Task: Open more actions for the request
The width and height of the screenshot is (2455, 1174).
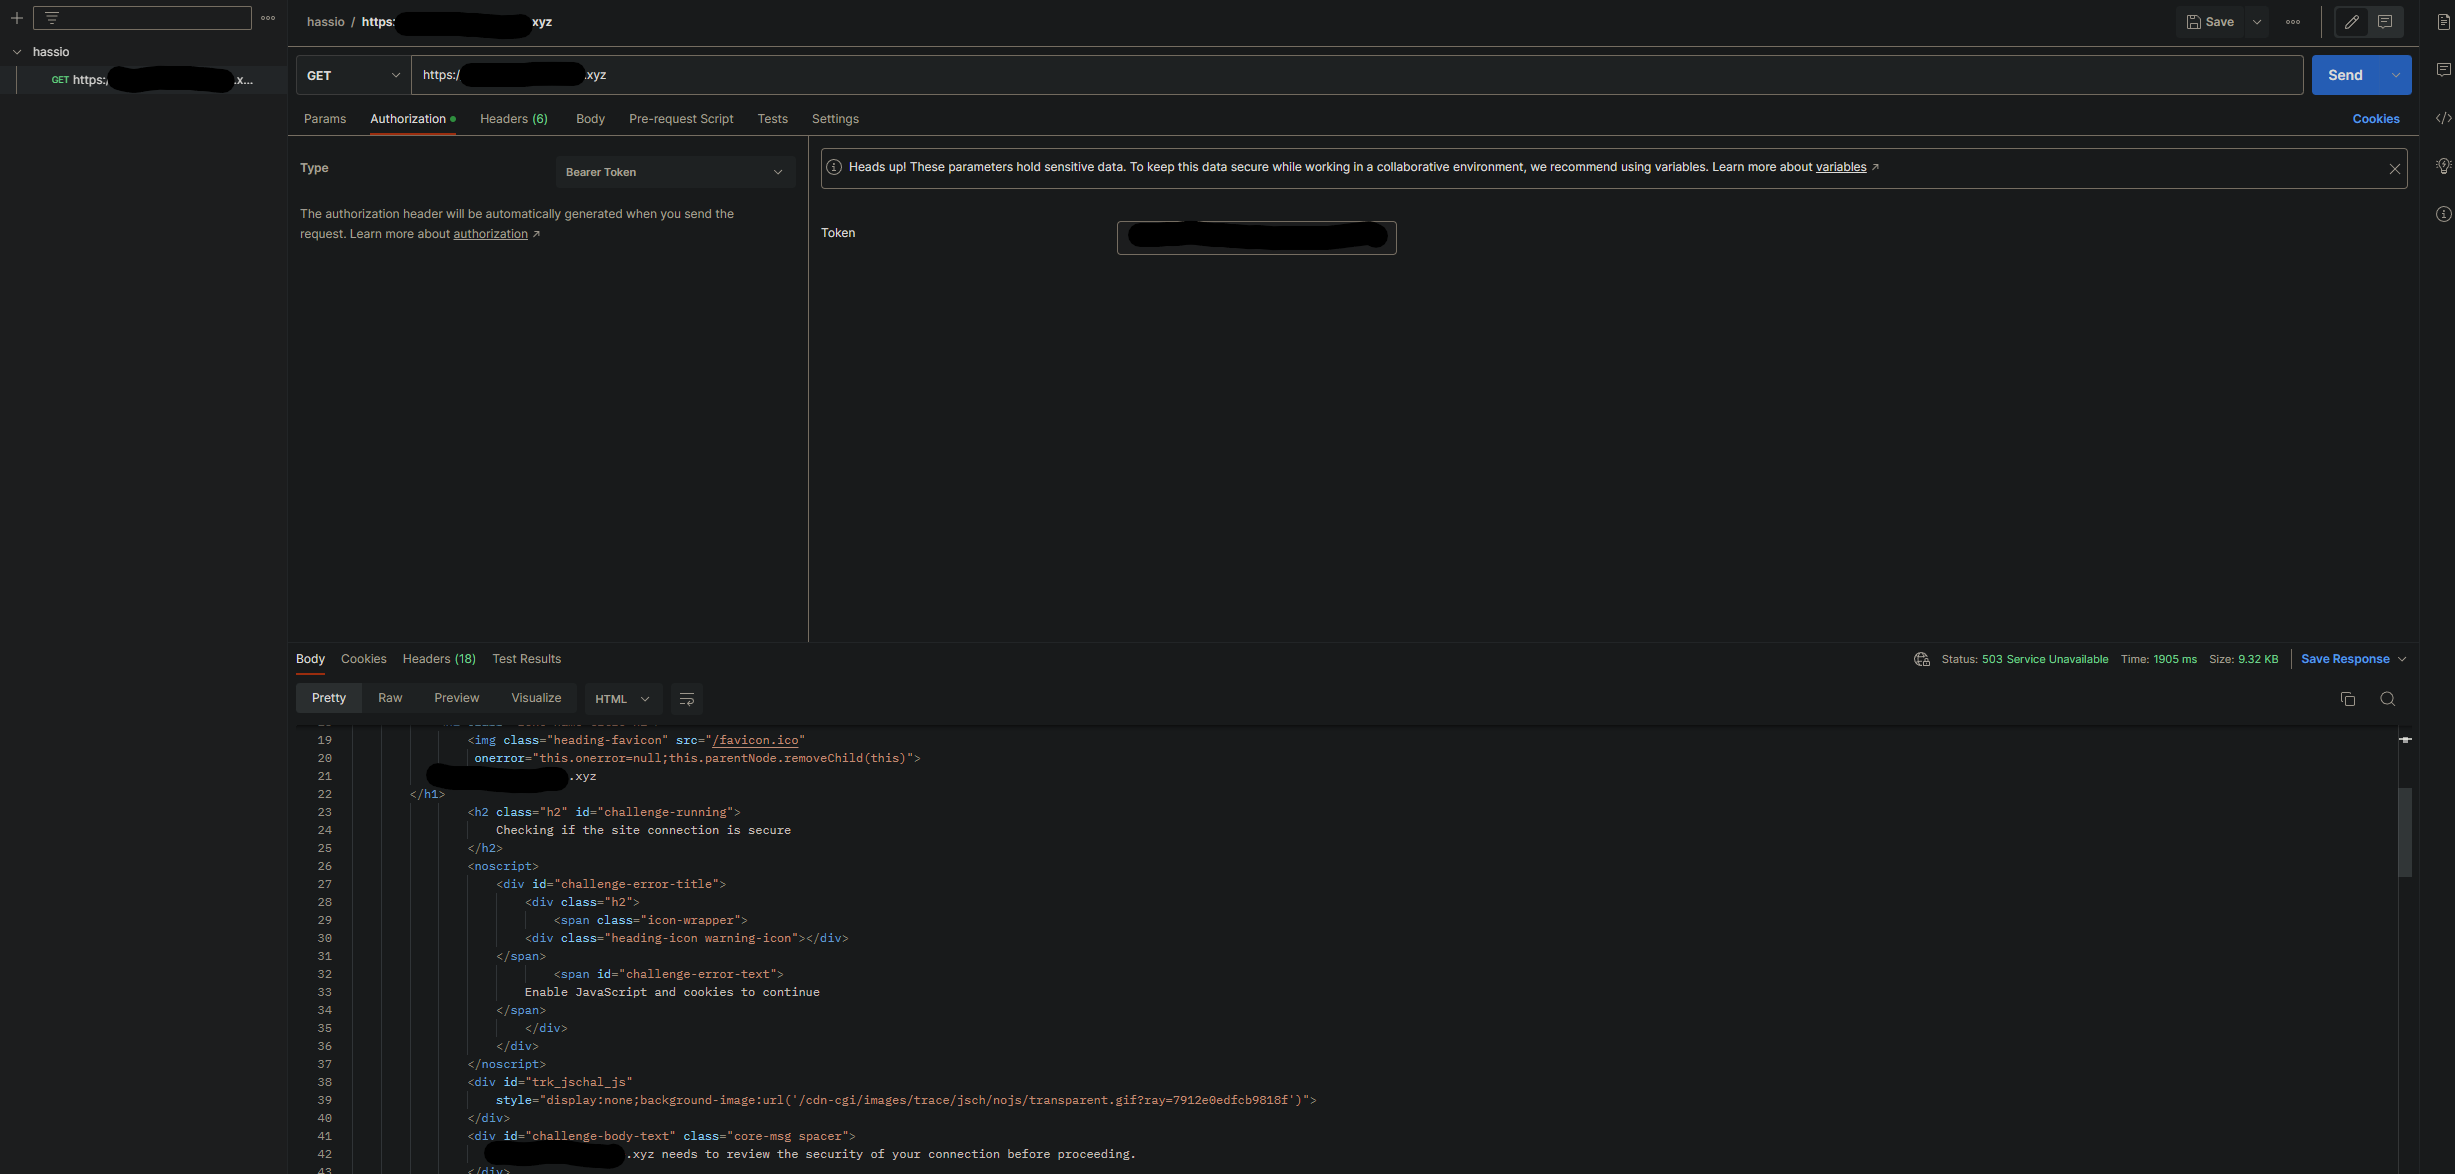Action: tap(2294, 21)
